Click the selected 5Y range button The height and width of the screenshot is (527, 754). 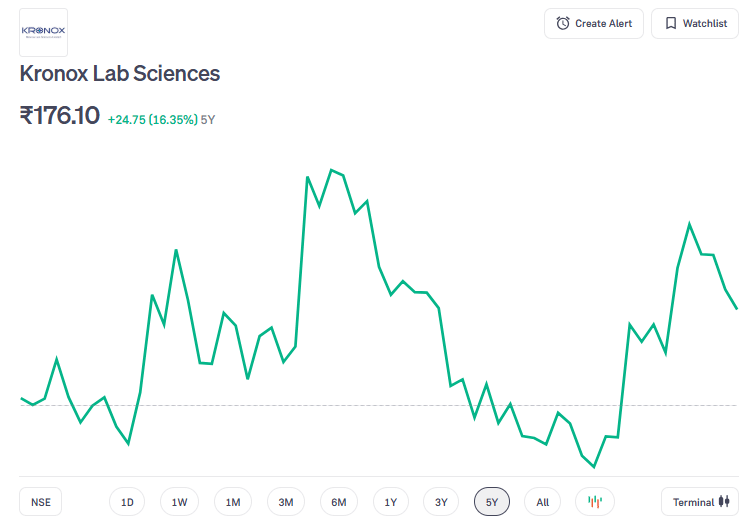pyautogui.click(x=492, y=502)
